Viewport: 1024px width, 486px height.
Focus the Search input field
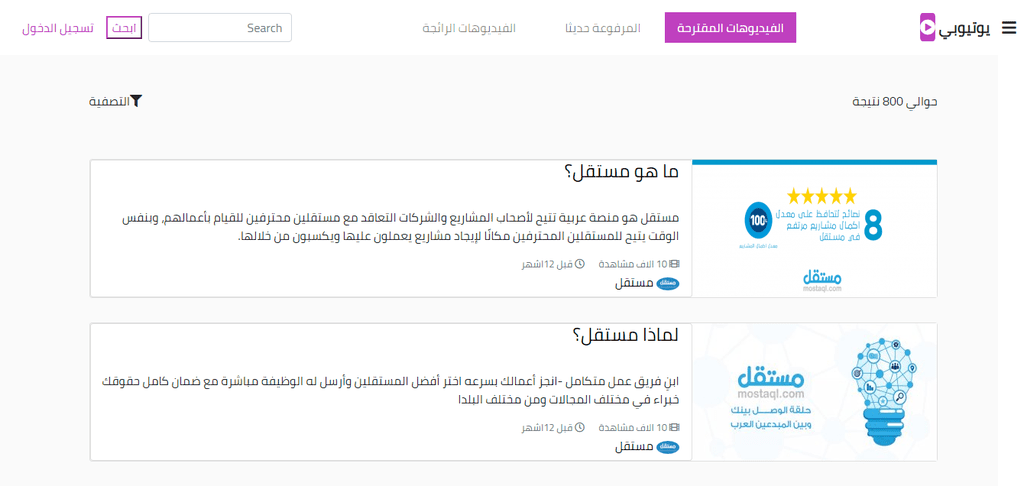pos(220,27)
